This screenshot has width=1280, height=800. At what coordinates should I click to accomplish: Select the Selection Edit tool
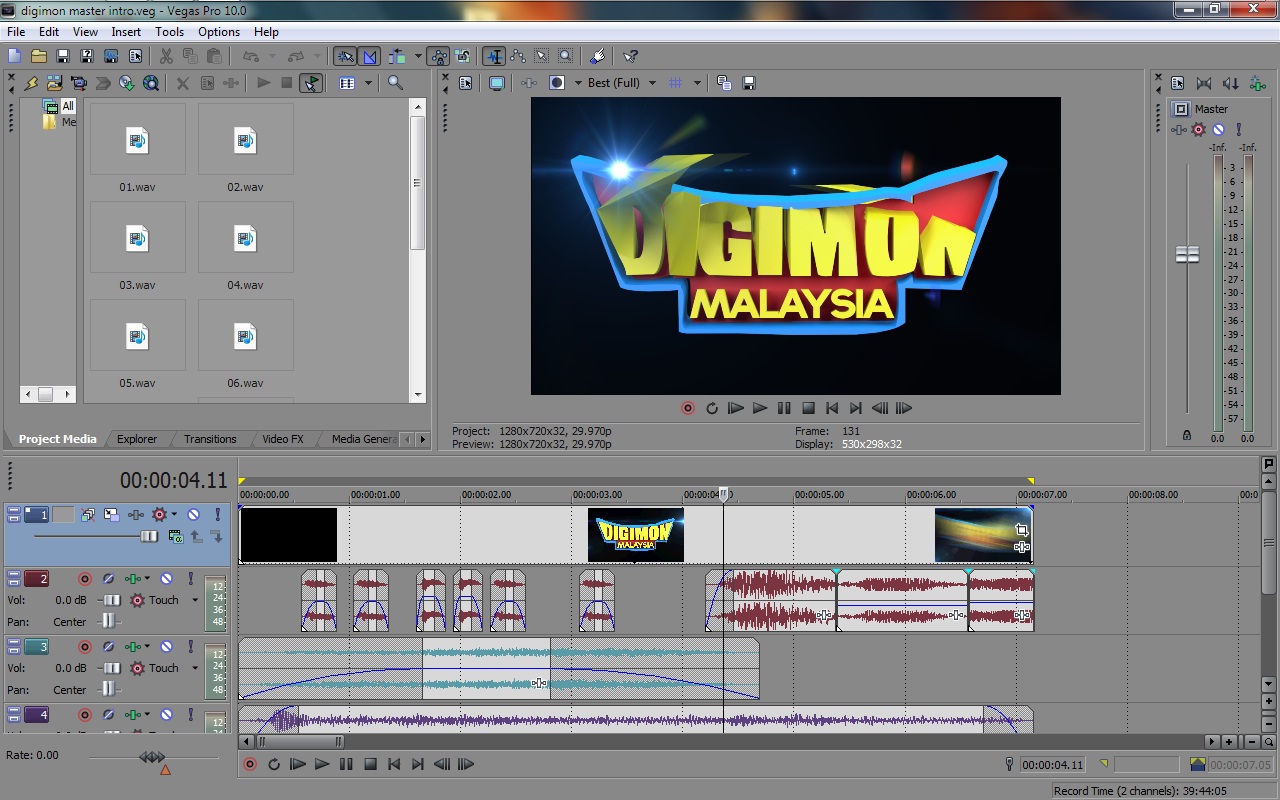(542, 56)
